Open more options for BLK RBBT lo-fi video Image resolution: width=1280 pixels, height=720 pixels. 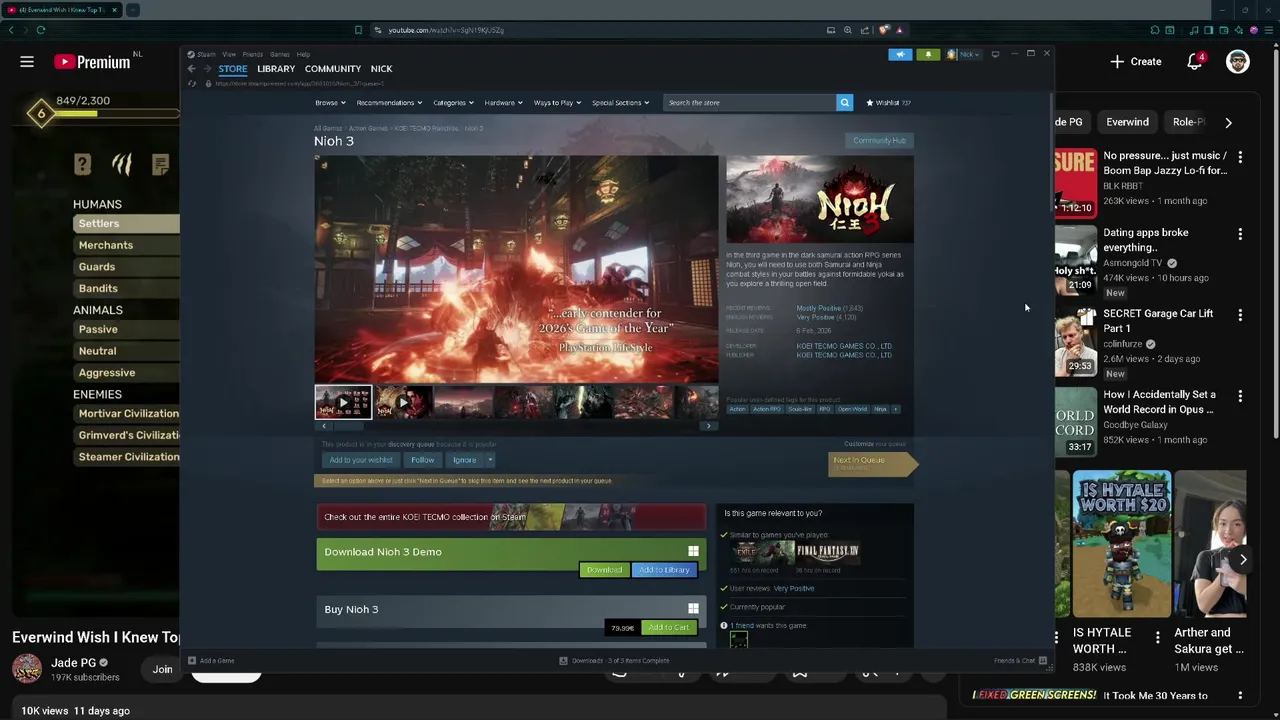point(1240,157)
